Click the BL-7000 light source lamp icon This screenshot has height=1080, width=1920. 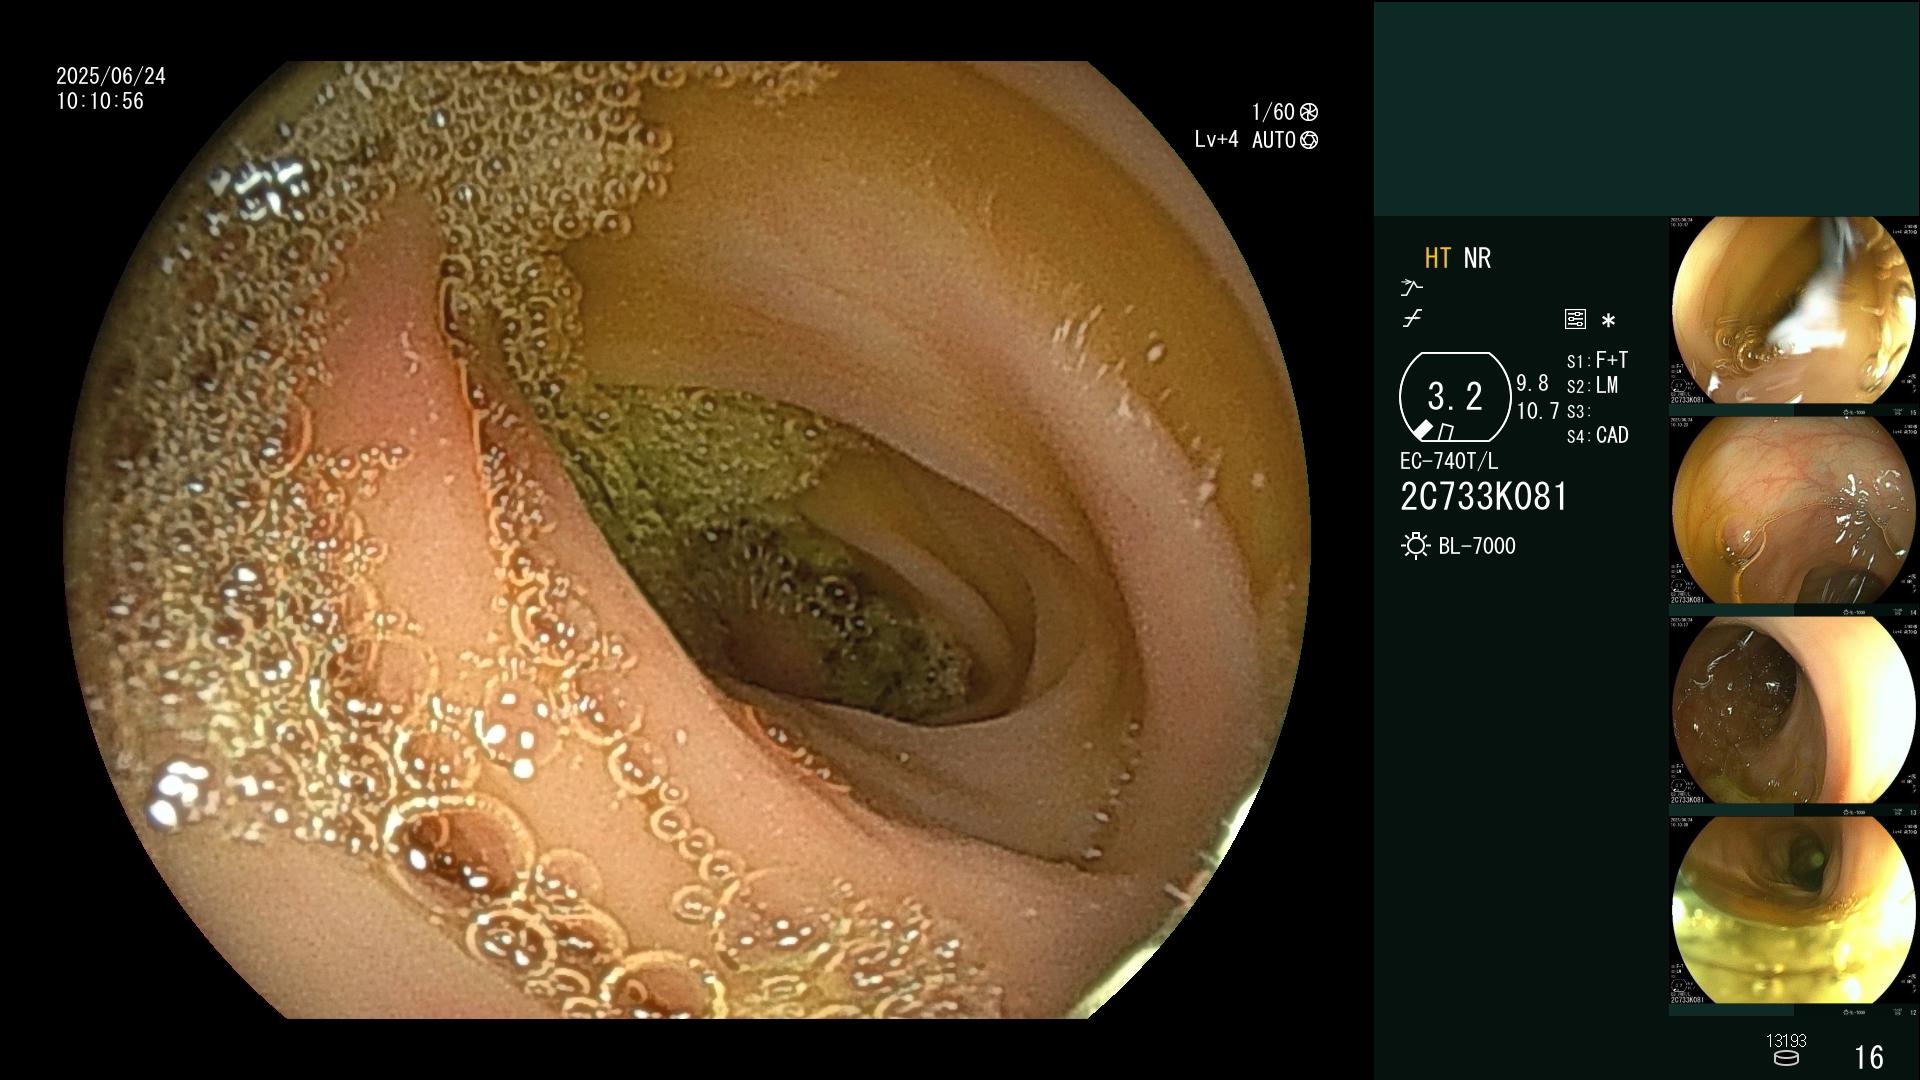tap(1415, 546)
